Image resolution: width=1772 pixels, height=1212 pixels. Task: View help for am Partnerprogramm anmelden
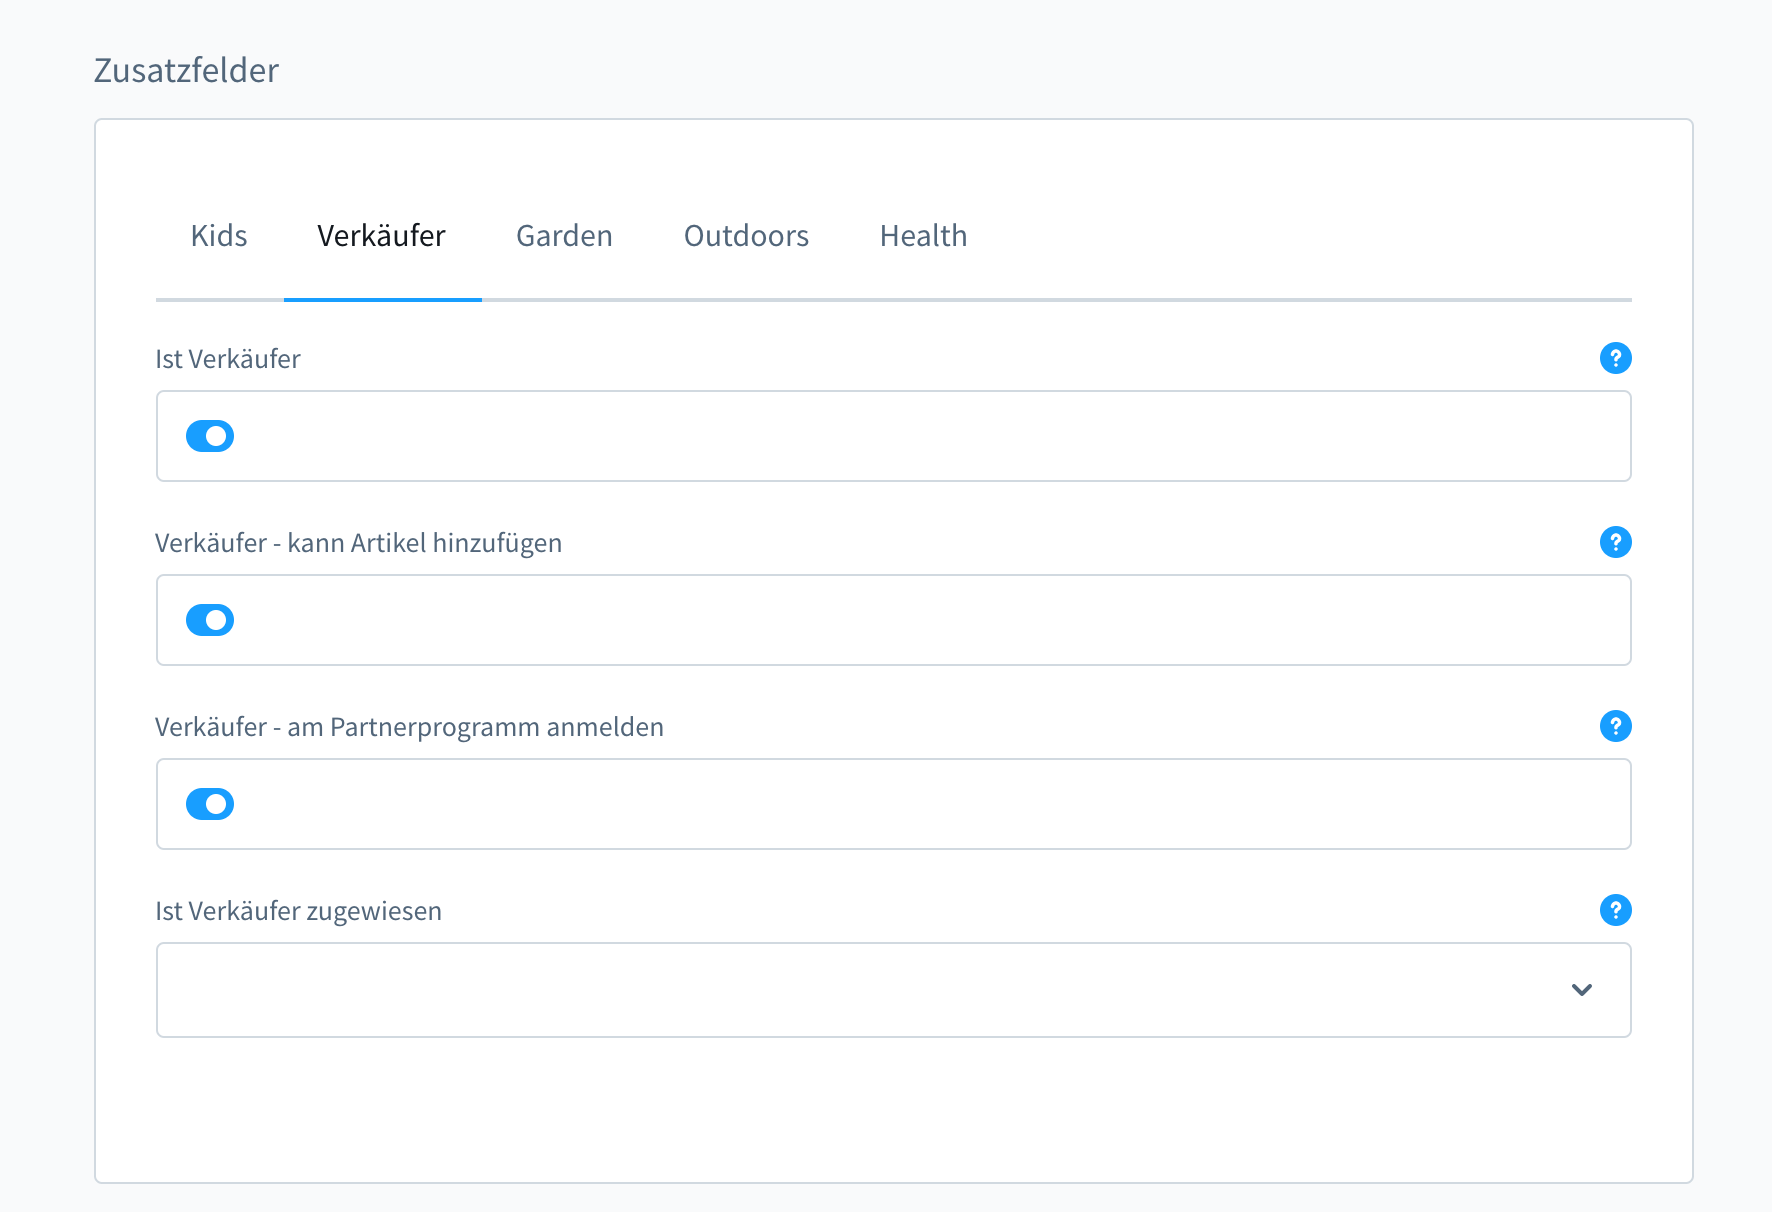click(1615, 726)
